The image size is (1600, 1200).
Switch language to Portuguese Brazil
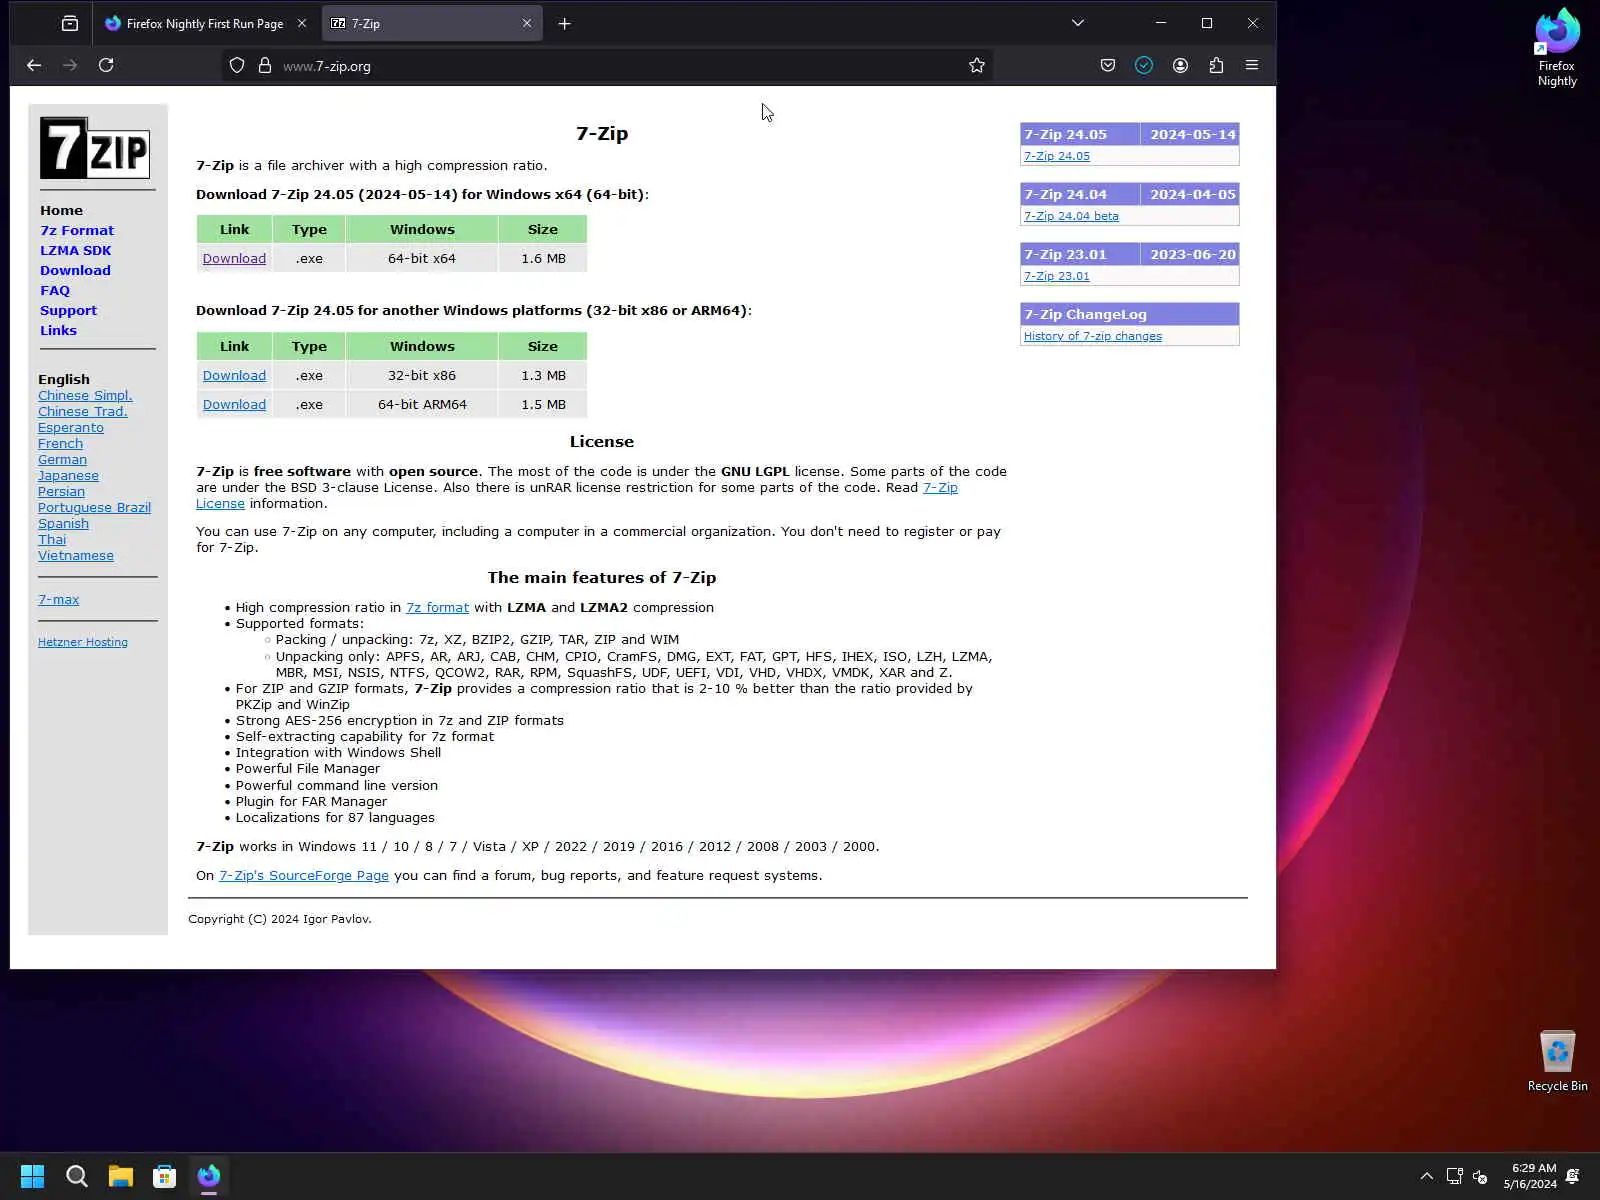[x=94, y=507]
